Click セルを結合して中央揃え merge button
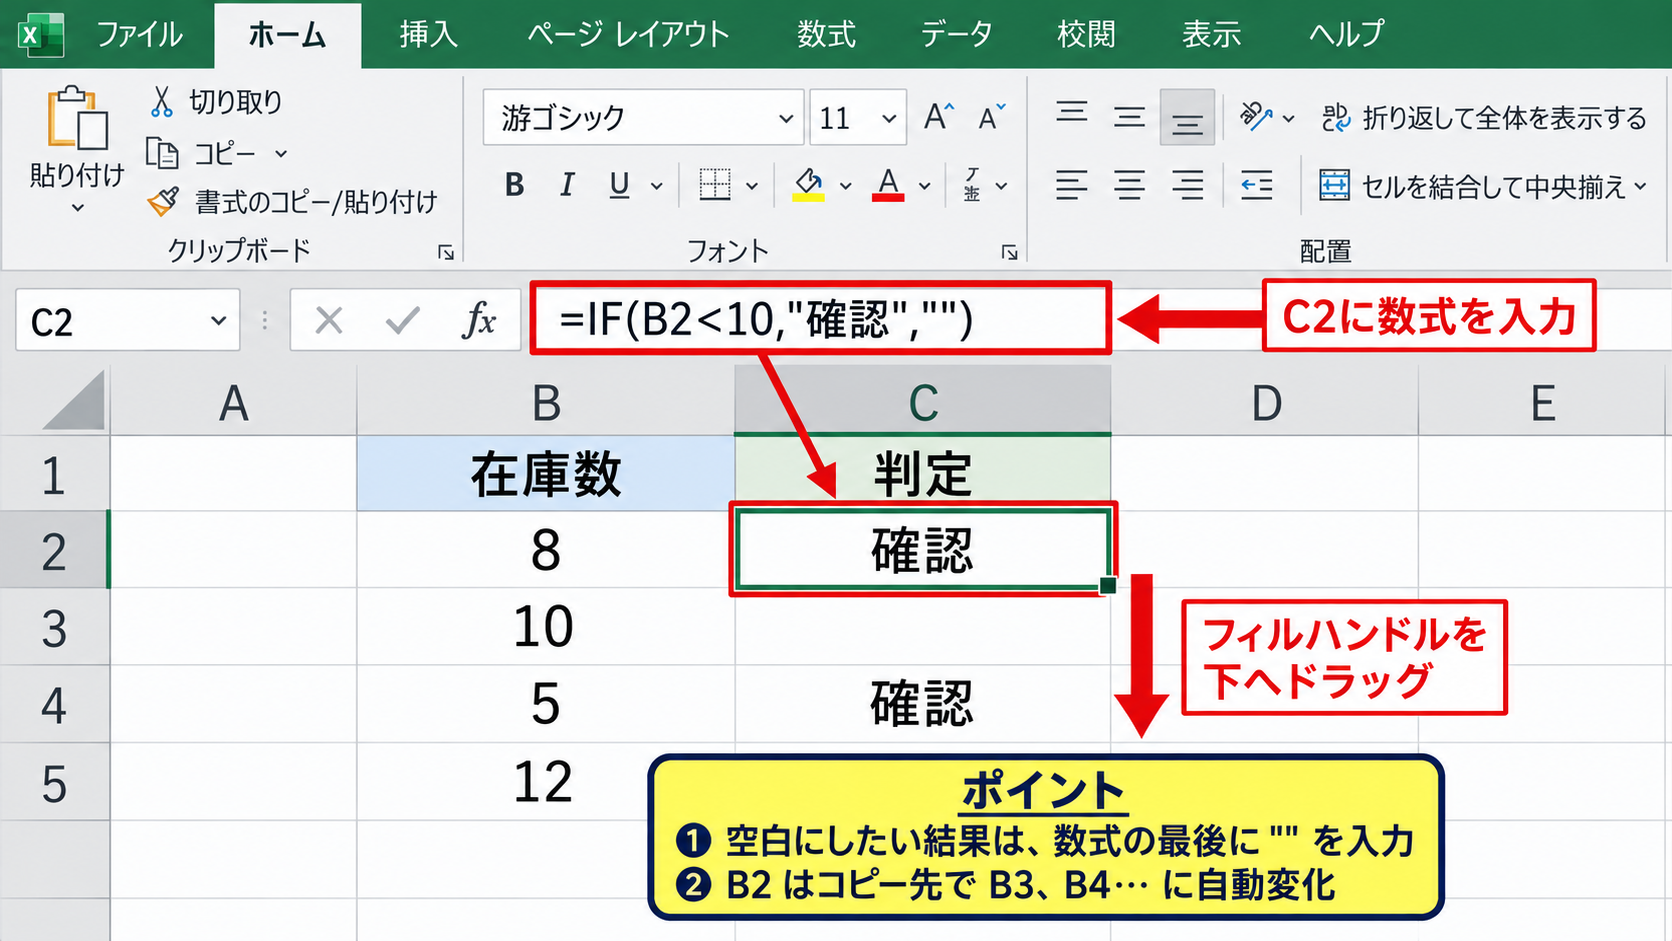Screen dimensions: 1672x941 (1472, 186)
